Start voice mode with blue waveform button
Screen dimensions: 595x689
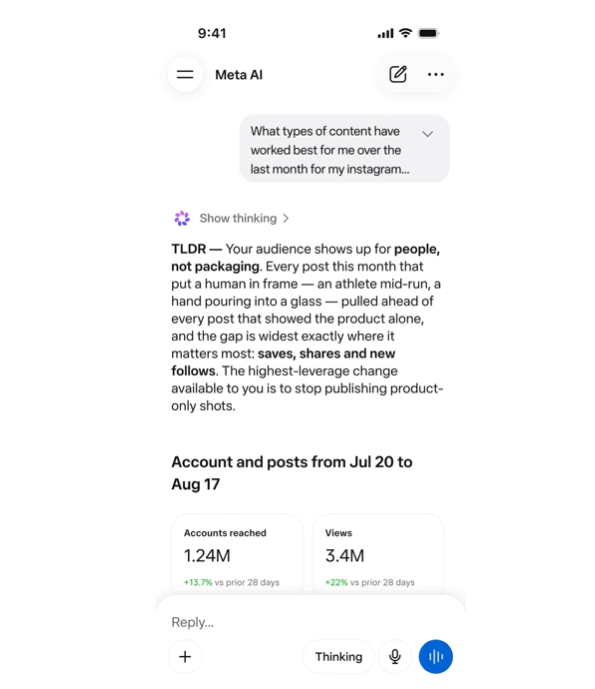point(435,656)
